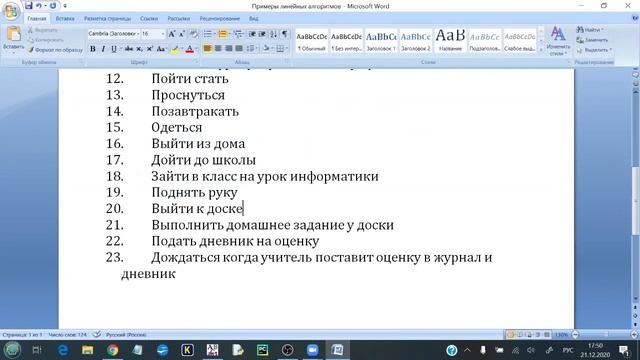This screenshot has width=640, height=360.
Task: Redo the last action
Action: tap(53, 6)
